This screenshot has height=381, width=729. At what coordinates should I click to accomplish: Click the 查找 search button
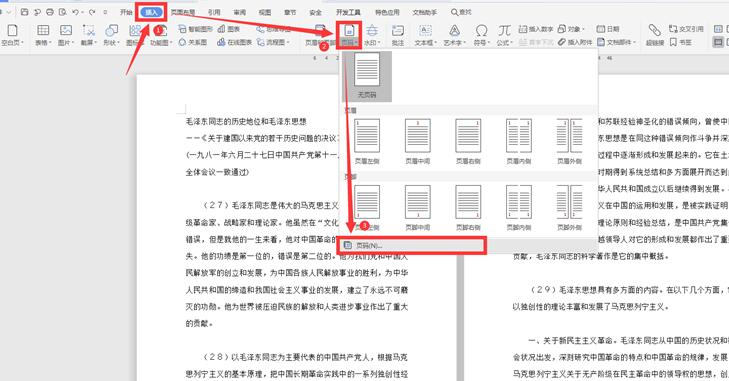pos(461,12)
